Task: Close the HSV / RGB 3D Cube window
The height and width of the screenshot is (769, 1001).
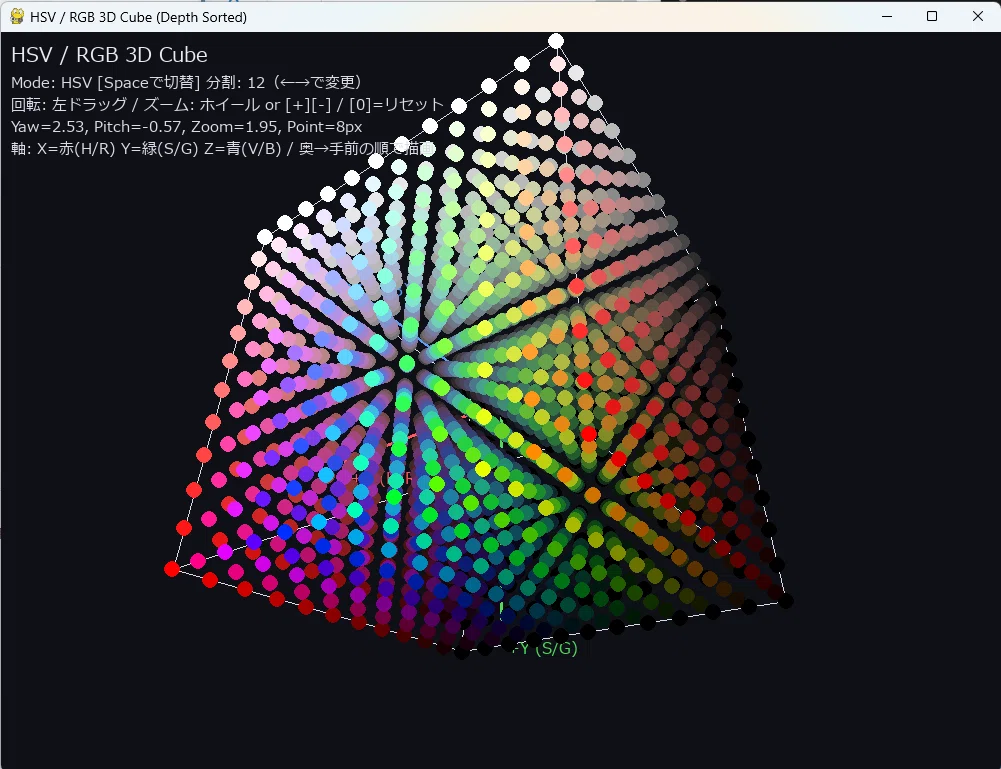Action: coord(977,17)
